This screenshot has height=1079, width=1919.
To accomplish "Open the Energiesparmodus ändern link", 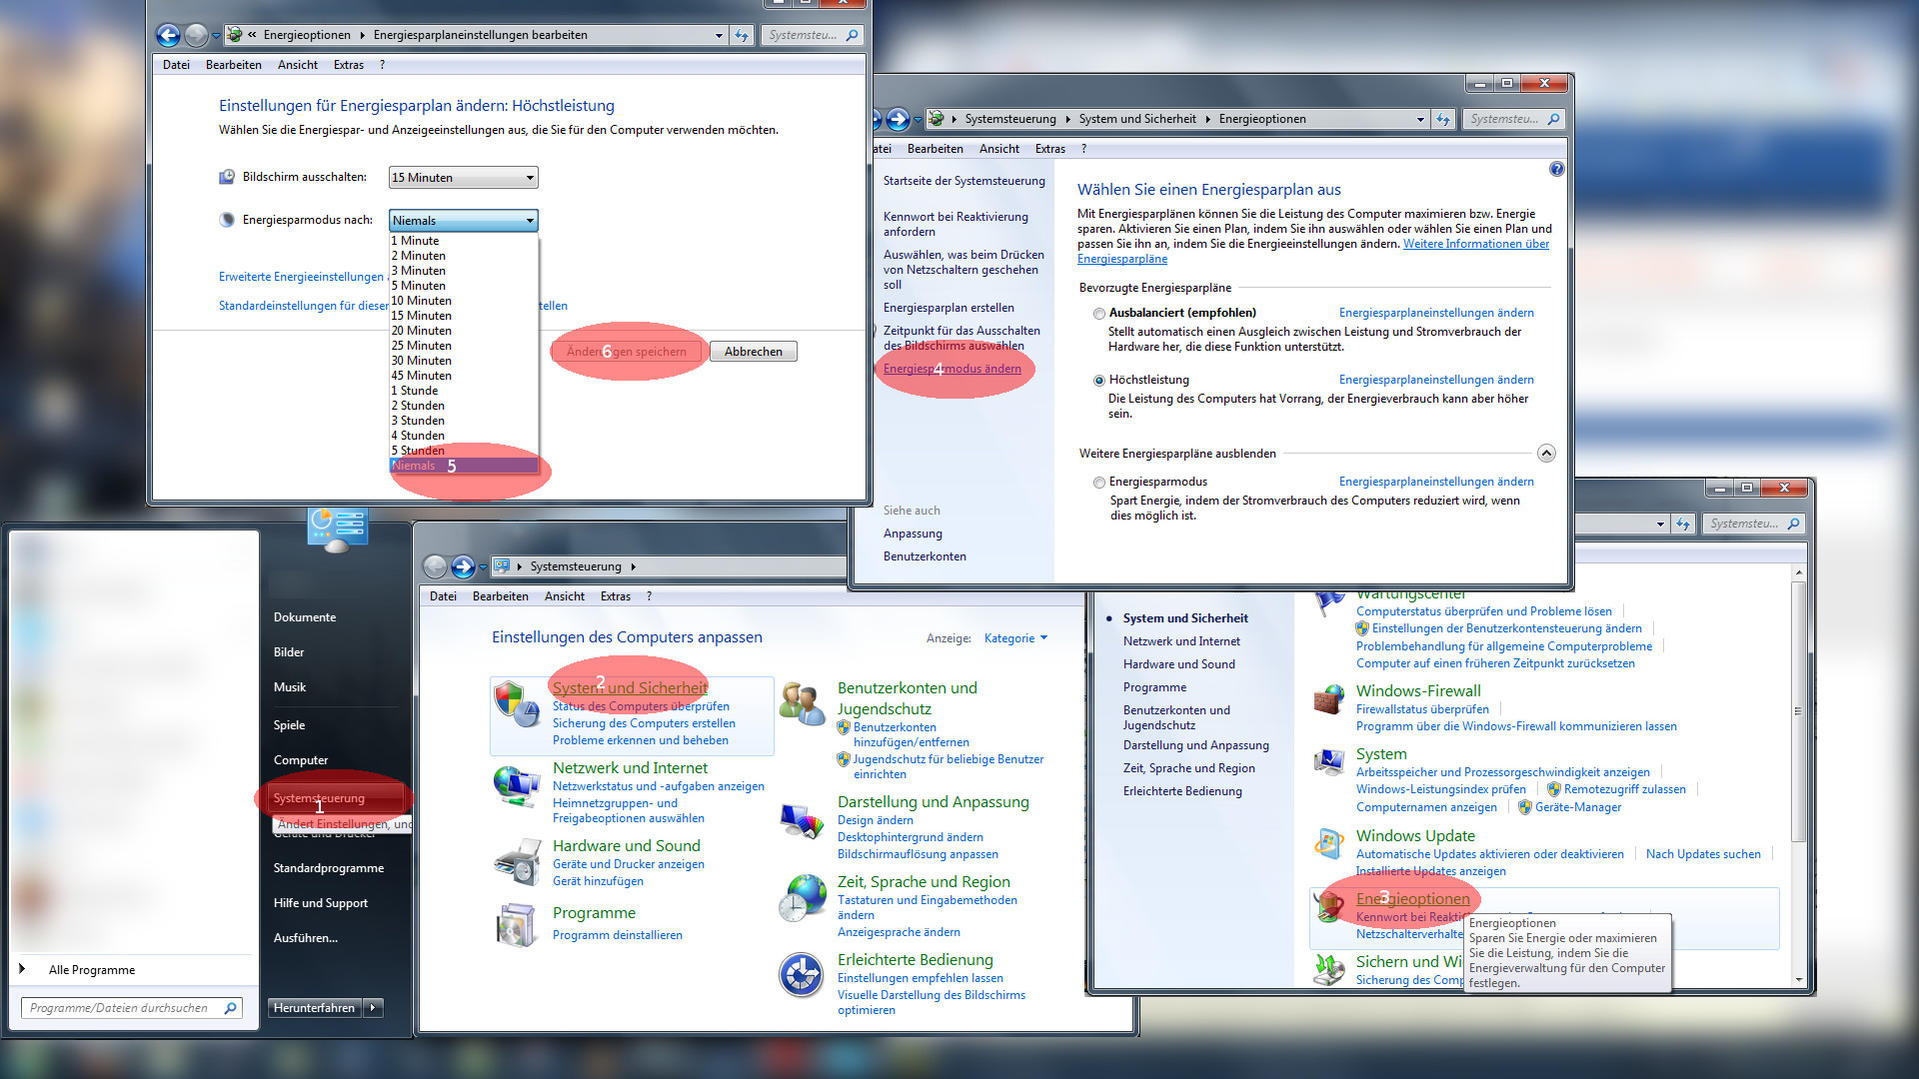I will click(952, 369).
